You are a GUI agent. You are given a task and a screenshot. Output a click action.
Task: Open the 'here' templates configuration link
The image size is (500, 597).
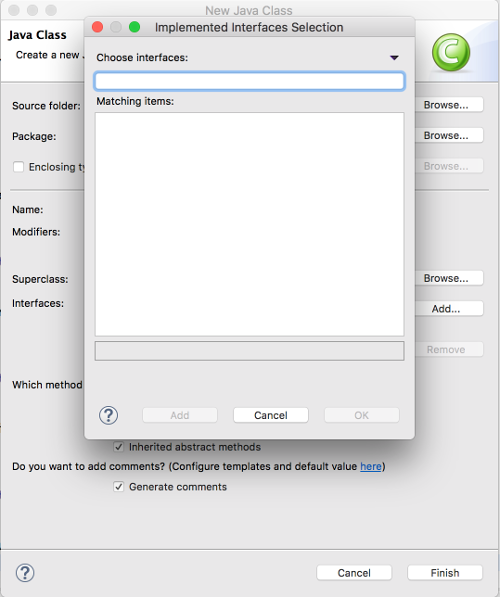tap(371, 466)
